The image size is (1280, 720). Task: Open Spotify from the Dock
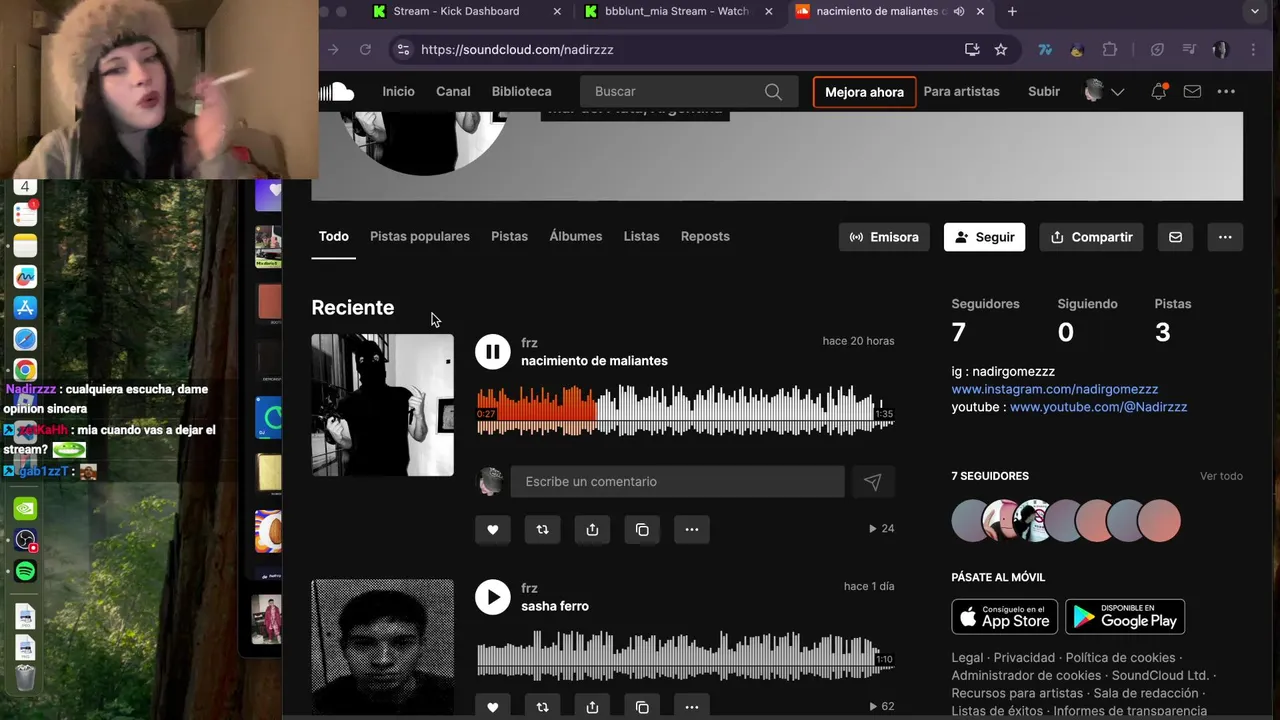coord(26,571)
